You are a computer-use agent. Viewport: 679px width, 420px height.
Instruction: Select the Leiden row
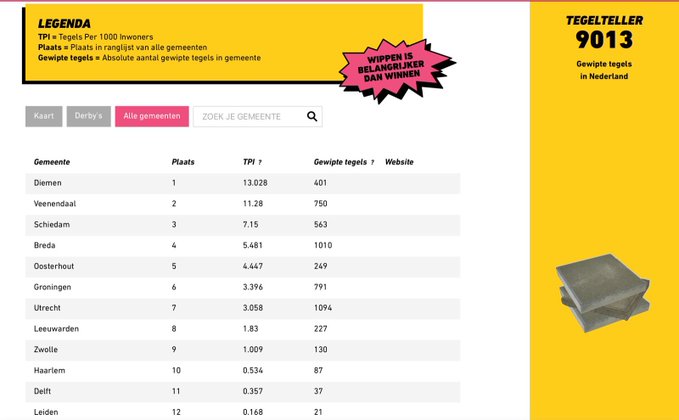pos(47,412)
